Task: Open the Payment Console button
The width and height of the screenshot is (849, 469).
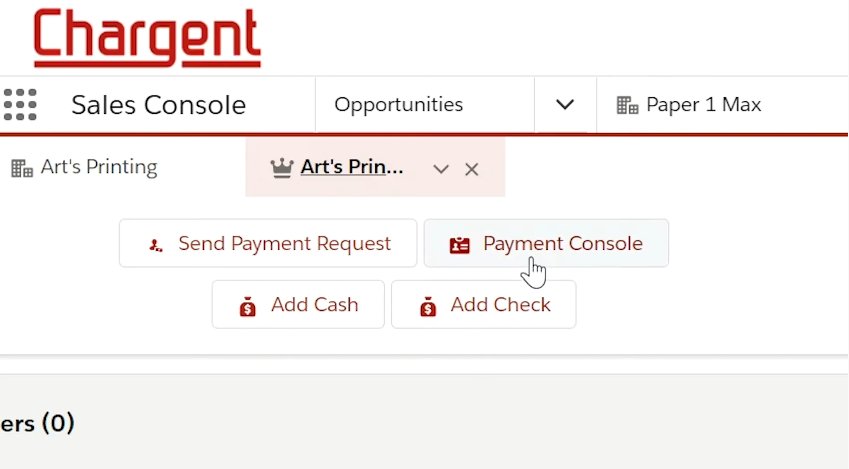Action: pyautogui.click(x=546, y=243)
